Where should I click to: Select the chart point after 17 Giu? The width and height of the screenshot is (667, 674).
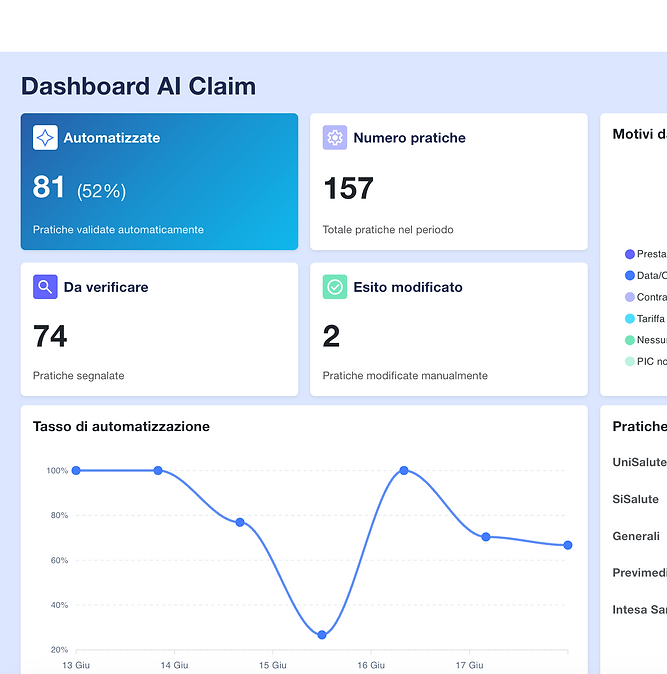(486, 536)
